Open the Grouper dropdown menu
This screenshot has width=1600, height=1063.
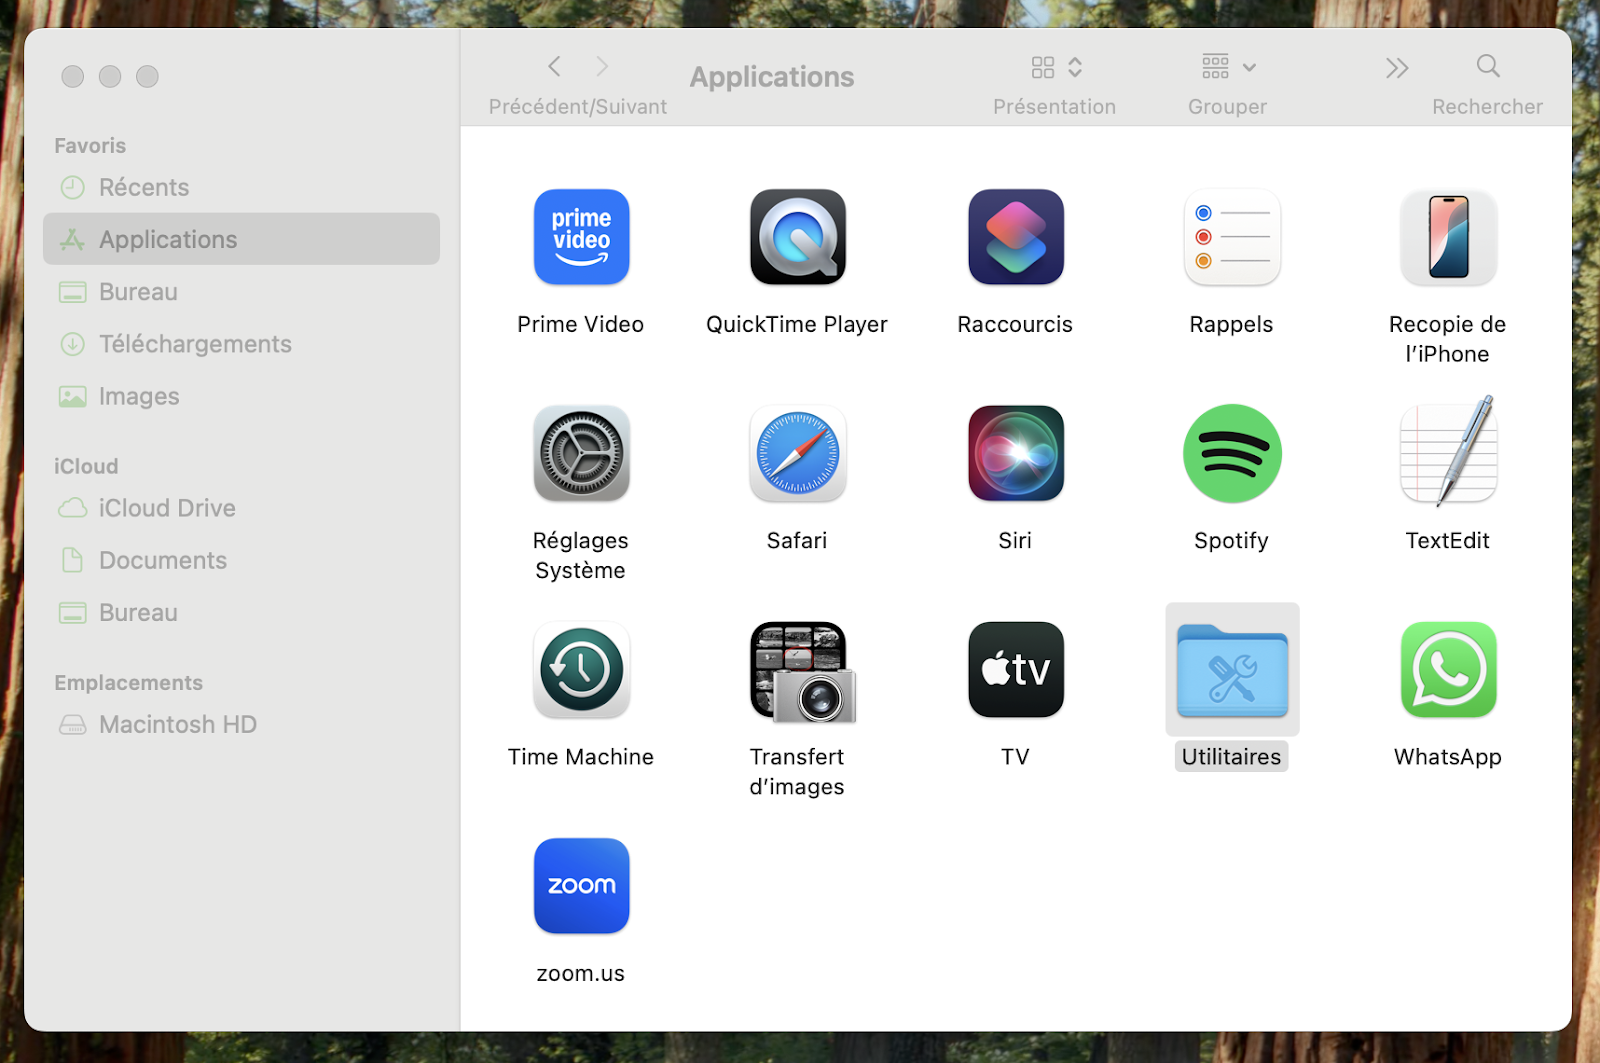pos(1227,67)
